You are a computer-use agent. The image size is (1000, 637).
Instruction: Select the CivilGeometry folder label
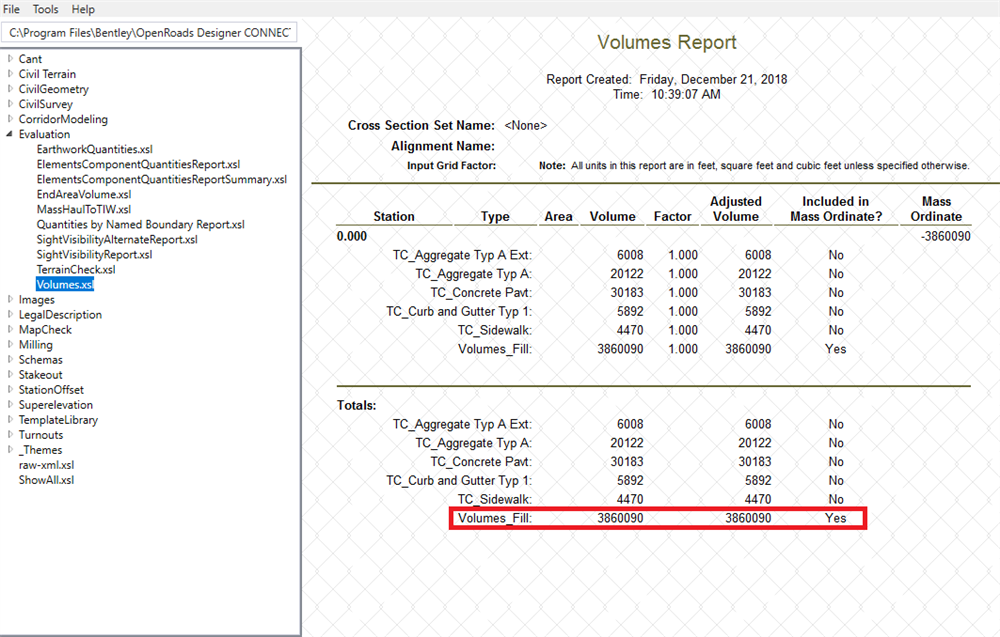[x=54, y=89]
